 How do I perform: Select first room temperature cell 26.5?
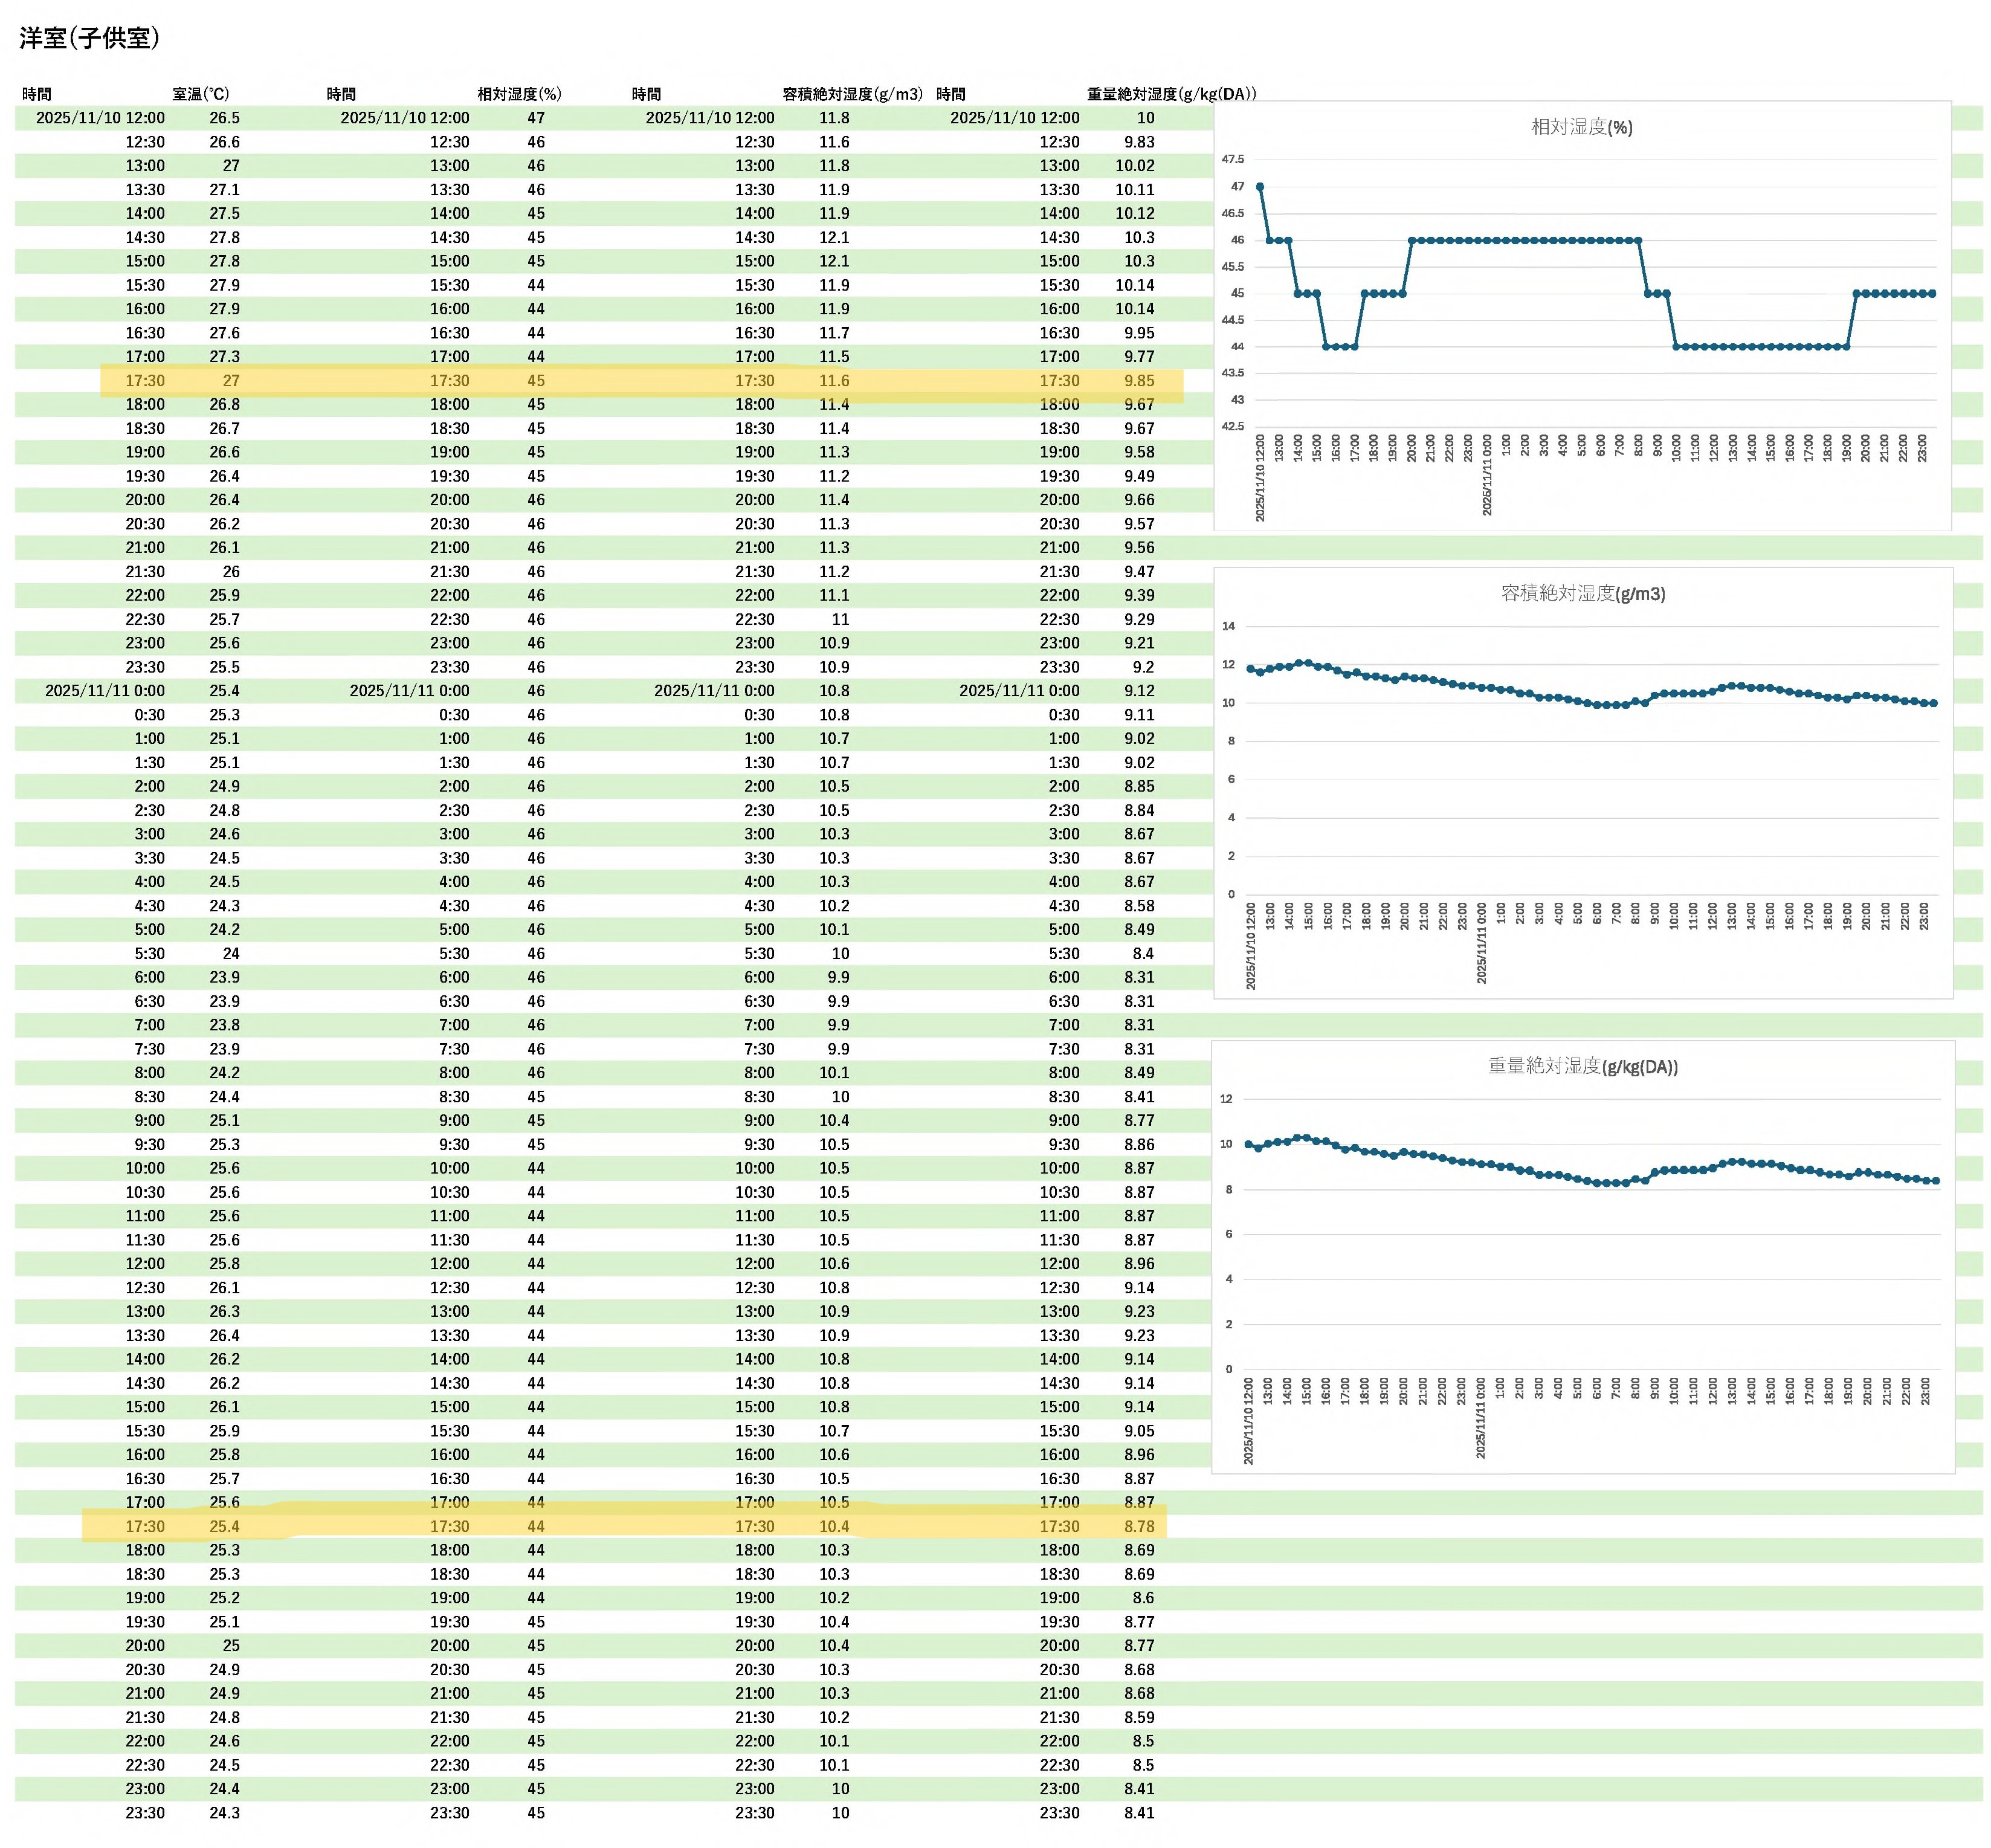point(224,118)
